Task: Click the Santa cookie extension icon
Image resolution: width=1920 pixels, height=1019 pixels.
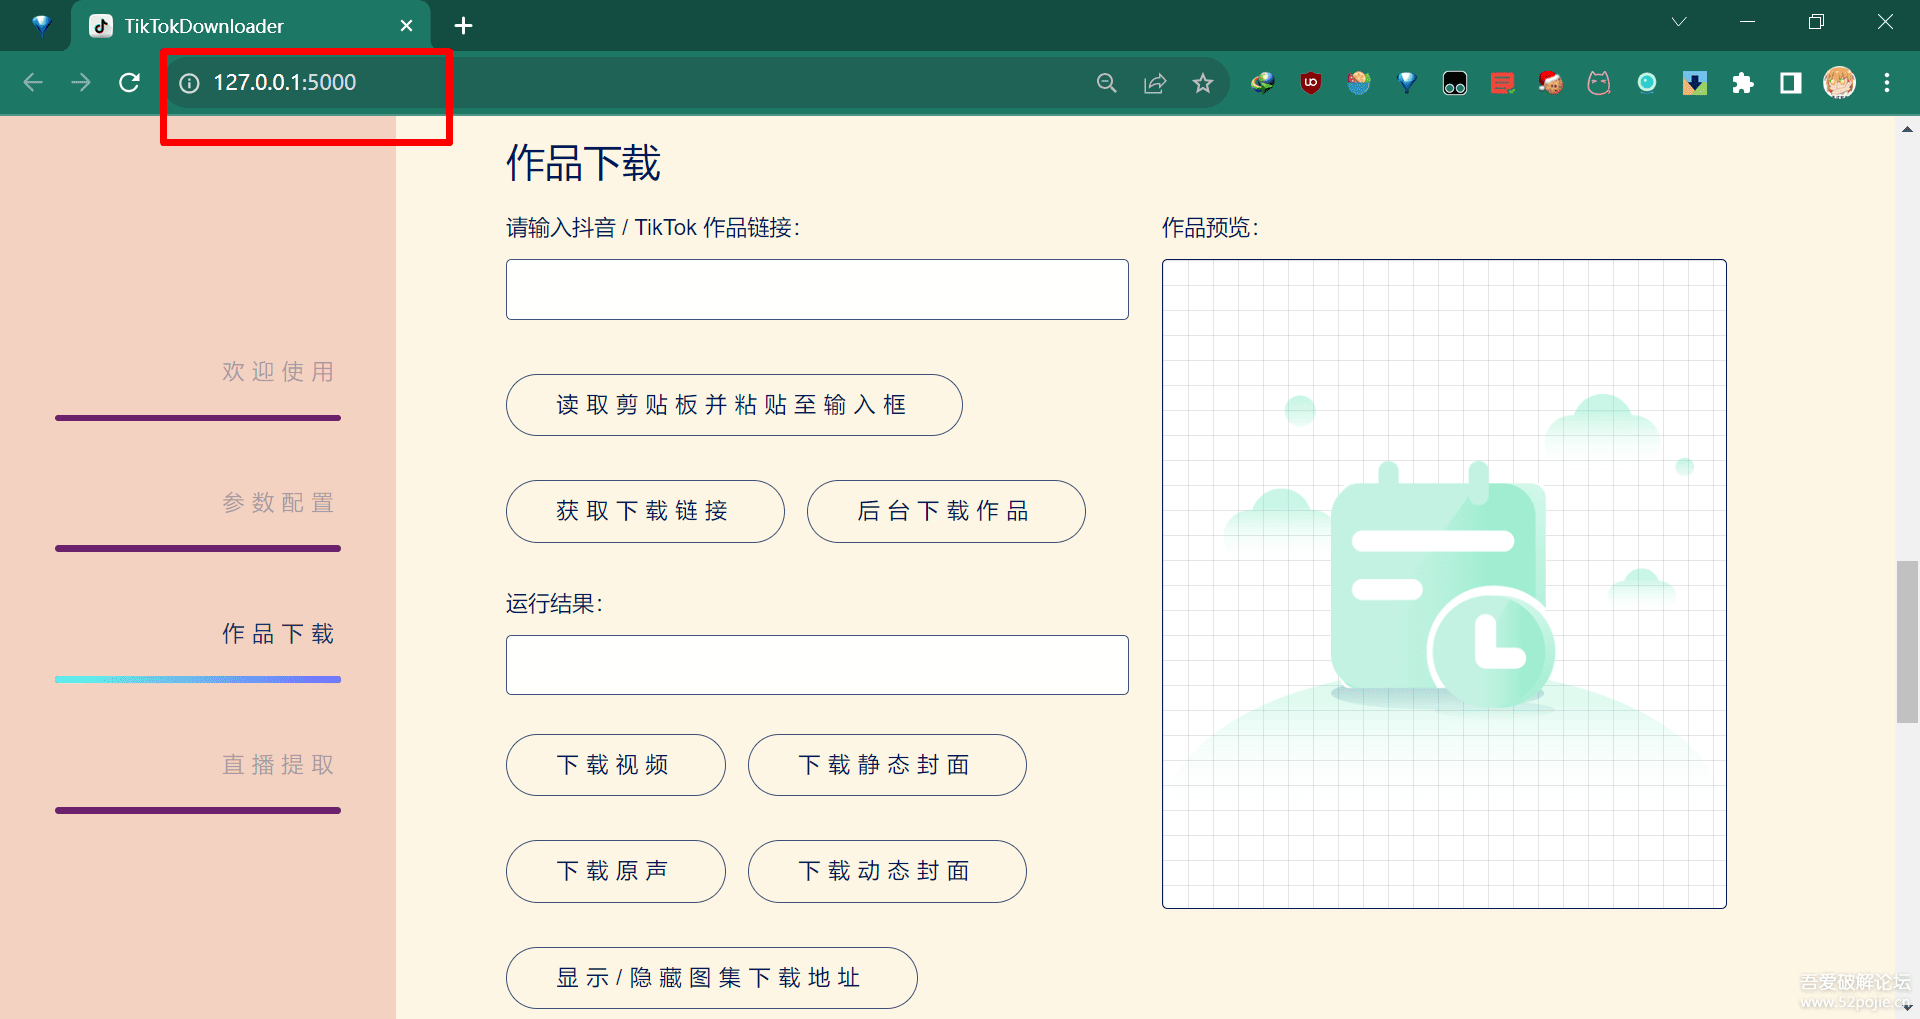Action: click(x=1551, y=83)
